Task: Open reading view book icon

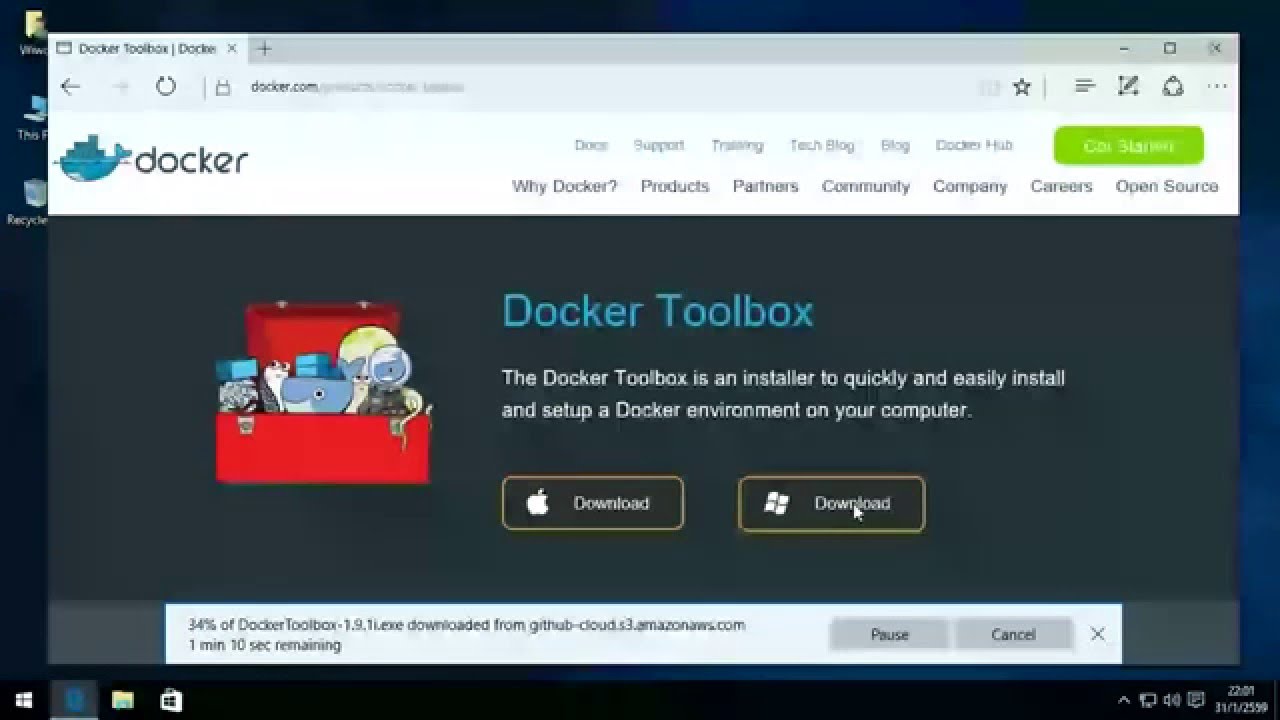Action: click(990, 87)
